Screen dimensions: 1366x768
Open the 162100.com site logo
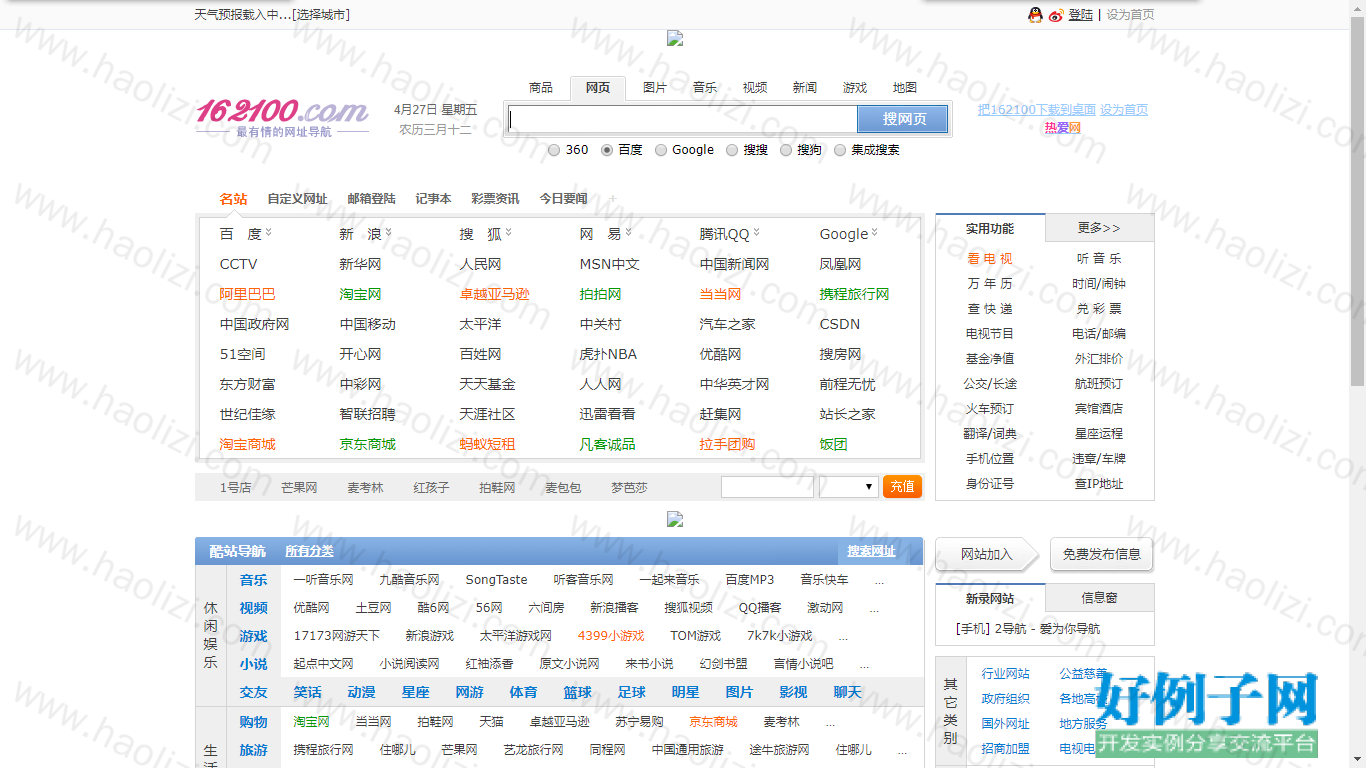(x=282, y=116)
